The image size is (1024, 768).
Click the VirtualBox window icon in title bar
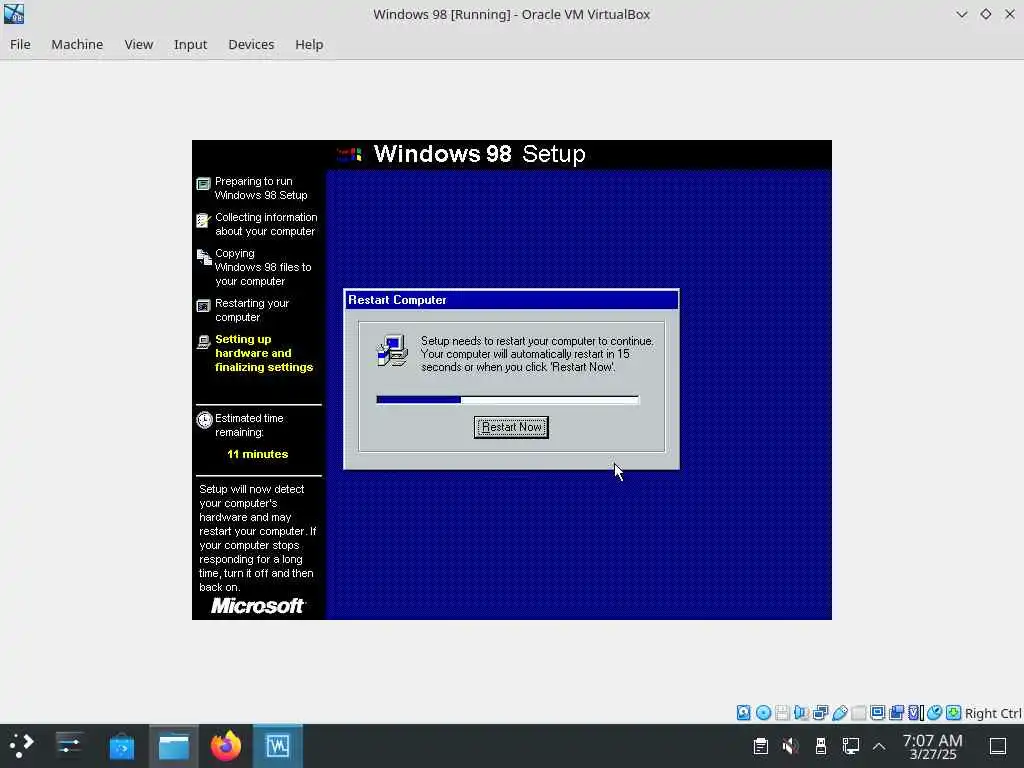point(14,14)
